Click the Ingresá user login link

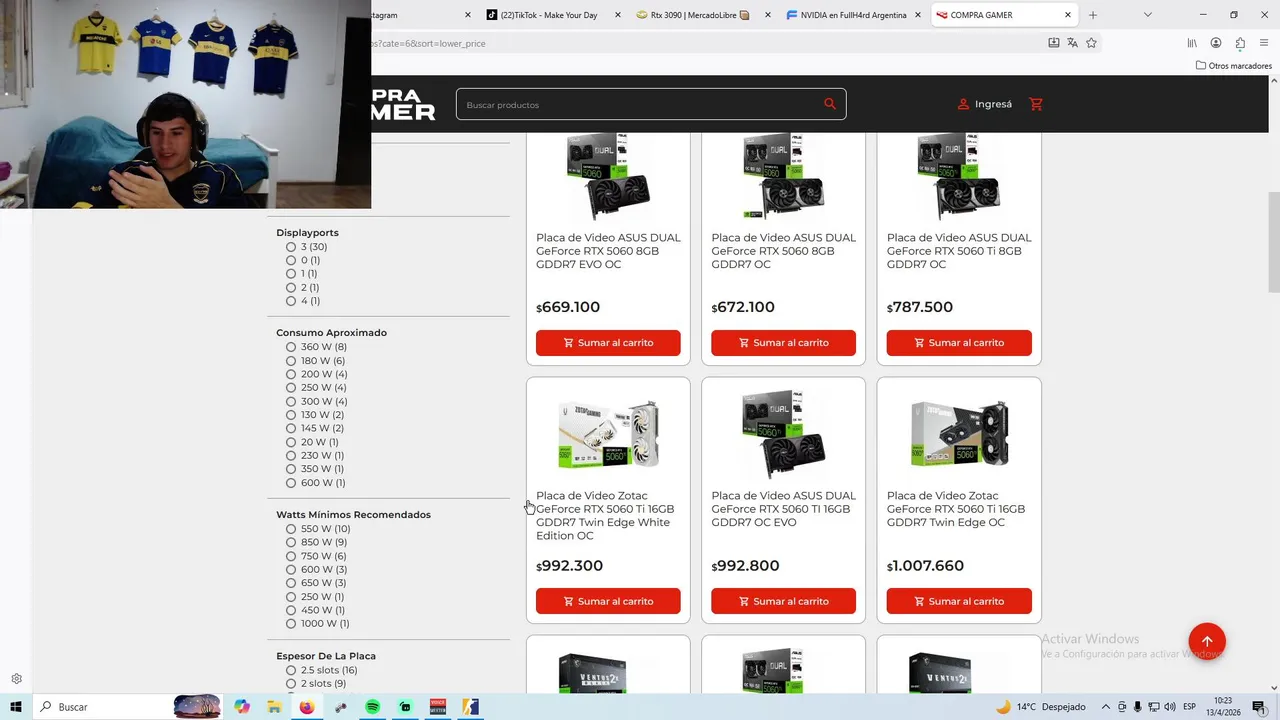(985, 104)
